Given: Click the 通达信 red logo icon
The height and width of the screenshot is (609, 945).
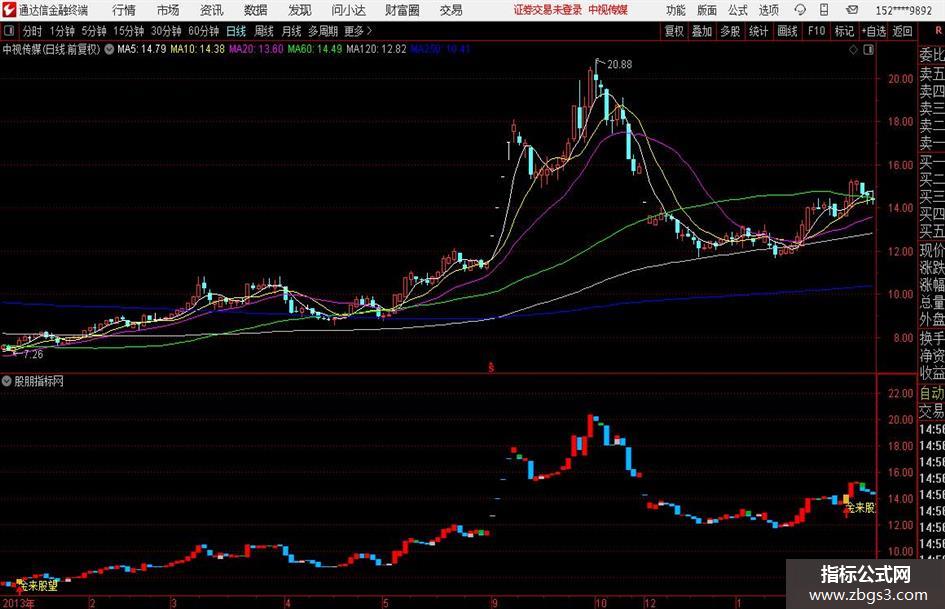Looking at the screenshot, I should click(x=10, y=10).
